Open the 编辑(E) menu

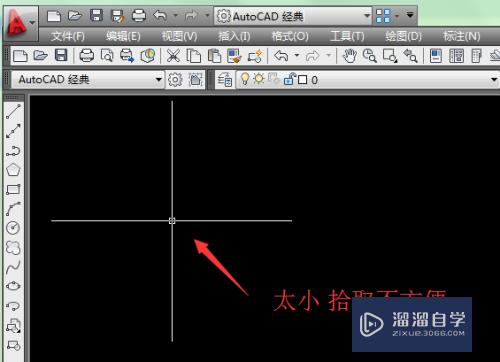pyautogui.click(x=123, y=36)
